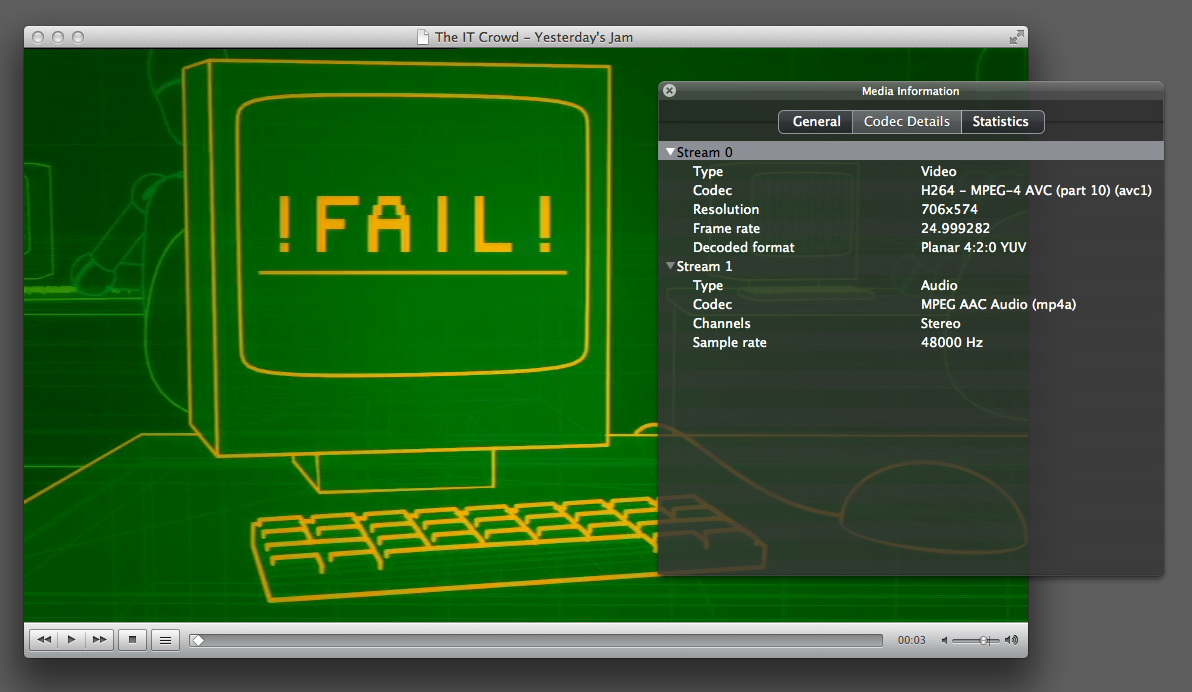Click the 'Audio' type value
Image resolution: width=1192 pixels, height=692 pixels.
(939, 285)
